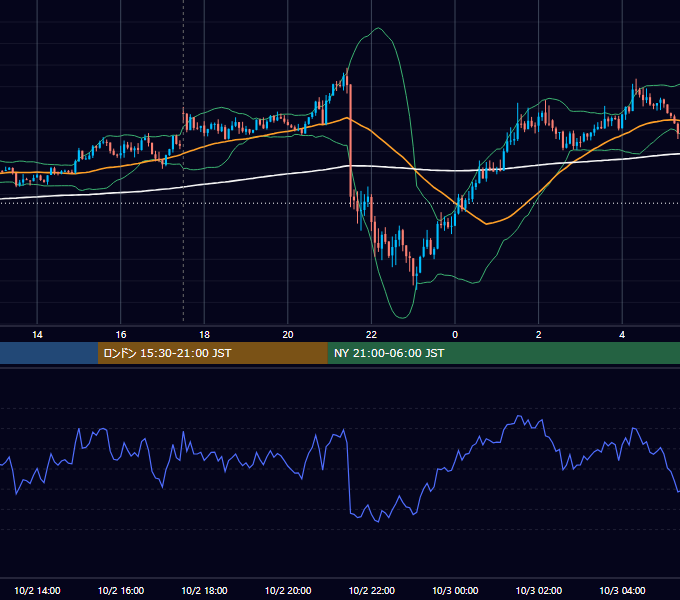Click the time axis label 0

tap(455, 335)
